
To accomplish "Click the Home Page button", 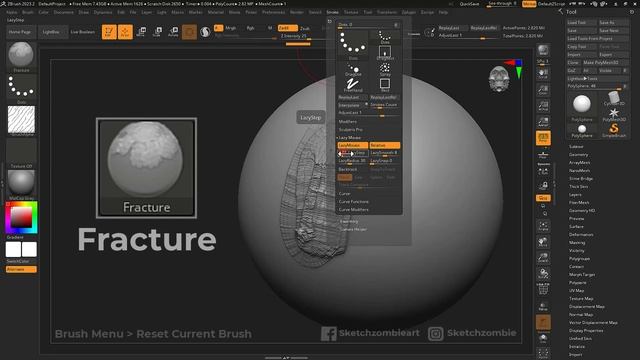I will 20,32.
